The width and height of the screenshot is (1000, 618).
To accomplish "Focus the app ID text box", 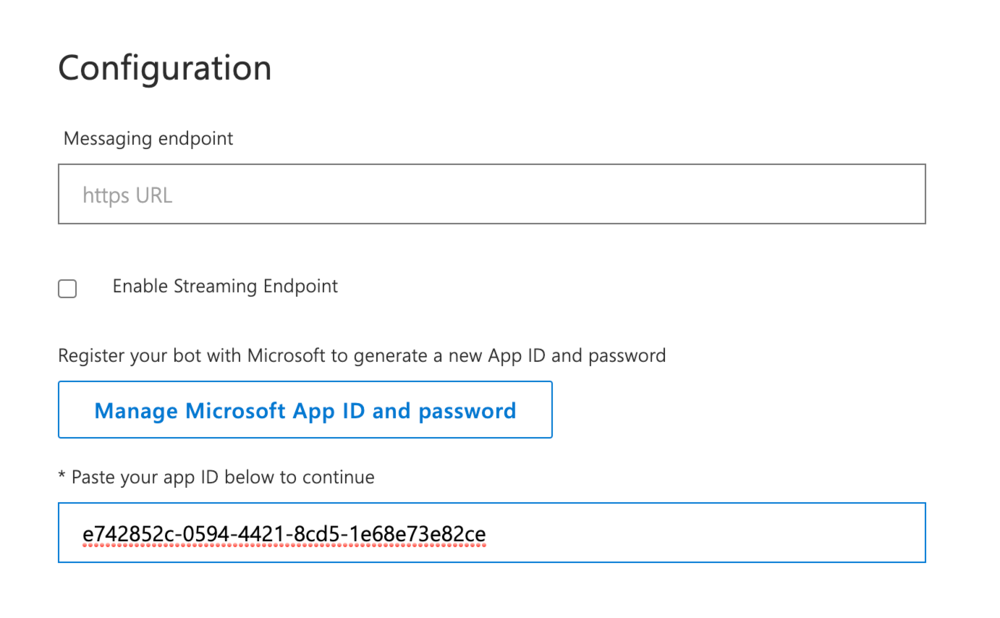I will coord(491,533).
